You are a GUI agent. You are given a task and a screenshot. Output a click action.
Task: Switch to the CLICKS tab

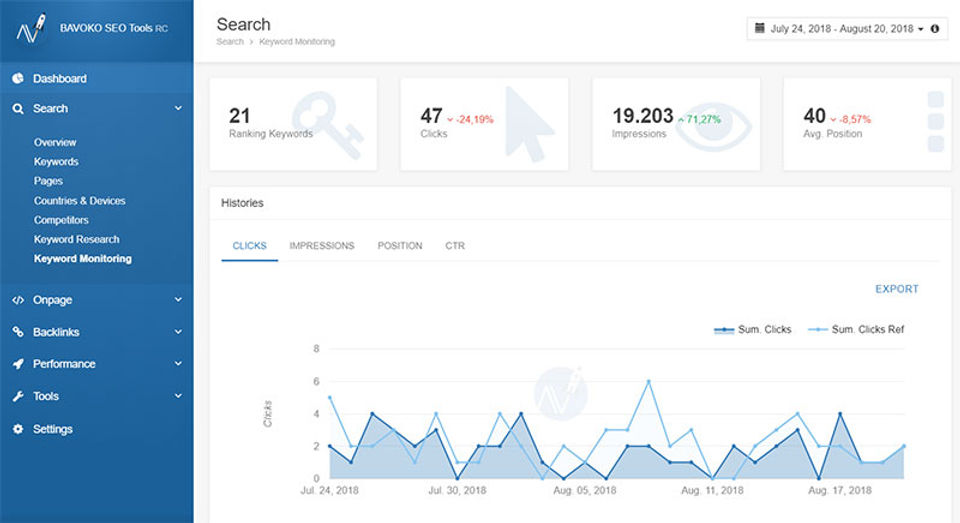(249, 246)
